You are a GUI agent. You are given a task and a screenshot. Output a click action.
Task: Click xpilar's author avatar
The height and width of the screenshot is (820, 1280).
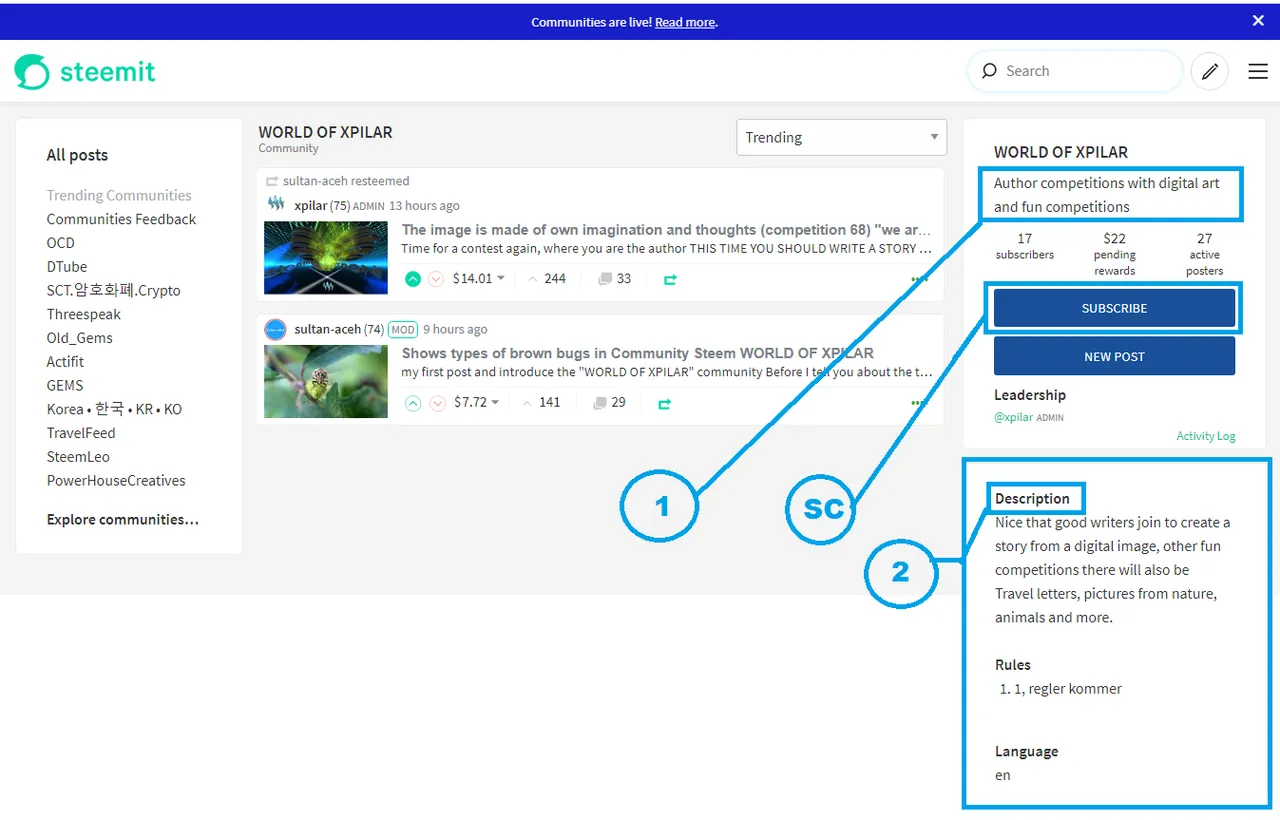276,205
